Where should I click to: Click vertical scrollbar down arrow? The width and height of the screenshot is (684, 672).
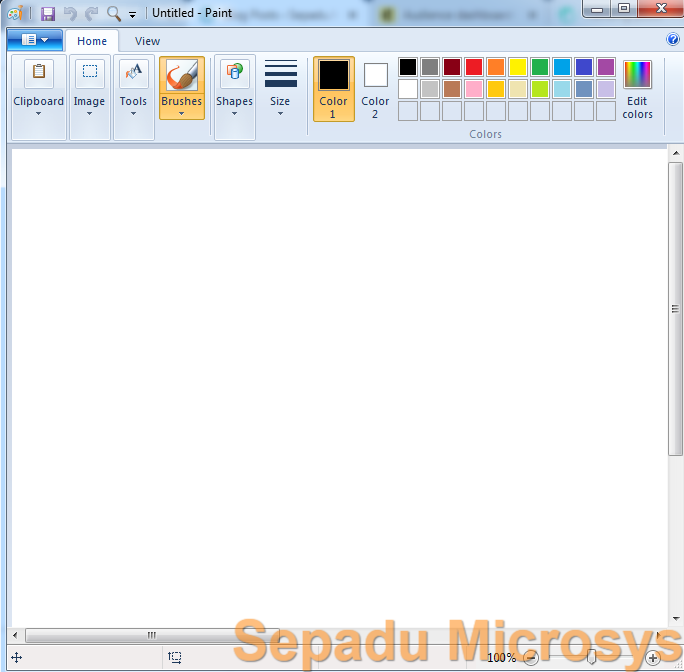click(676, 619)
